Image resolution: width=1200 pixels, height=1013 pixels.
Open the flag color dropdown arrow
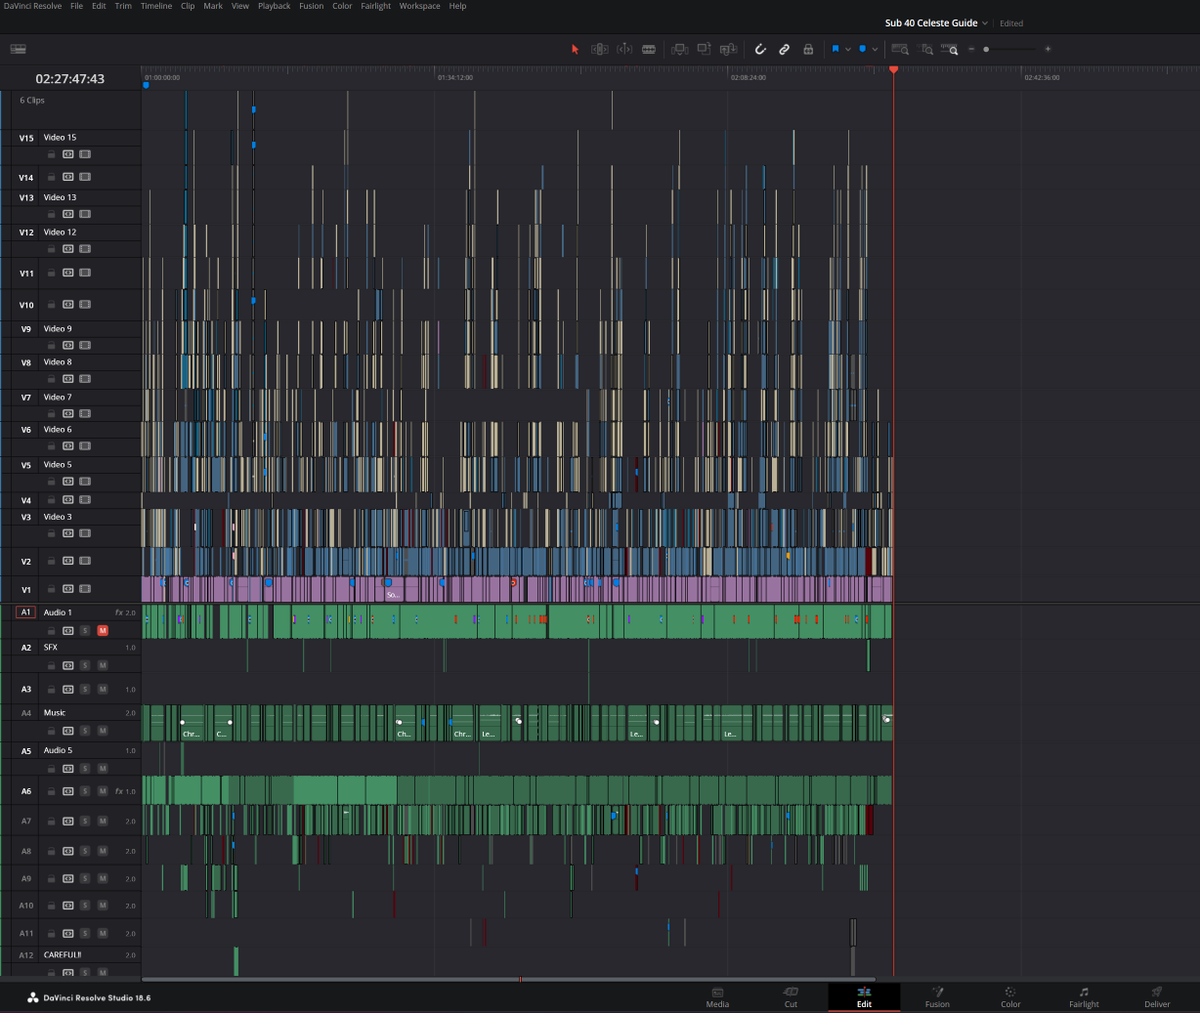[x=848, y=49]
